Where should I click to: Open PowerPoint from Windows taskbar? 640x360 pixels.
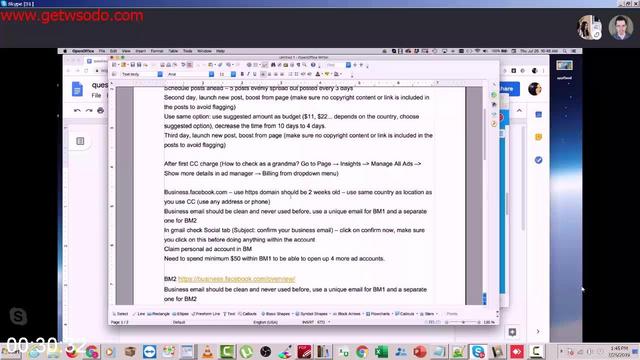pos(420,351)
